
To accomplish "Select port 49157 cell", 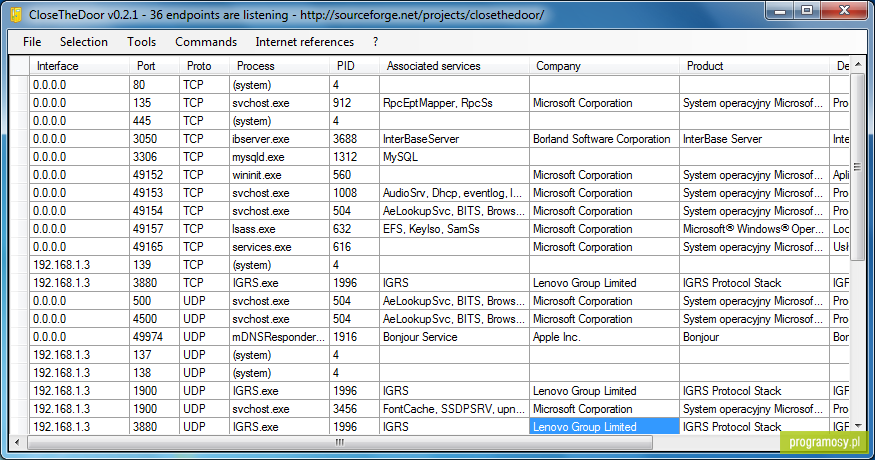I will (x=155, y=229).
